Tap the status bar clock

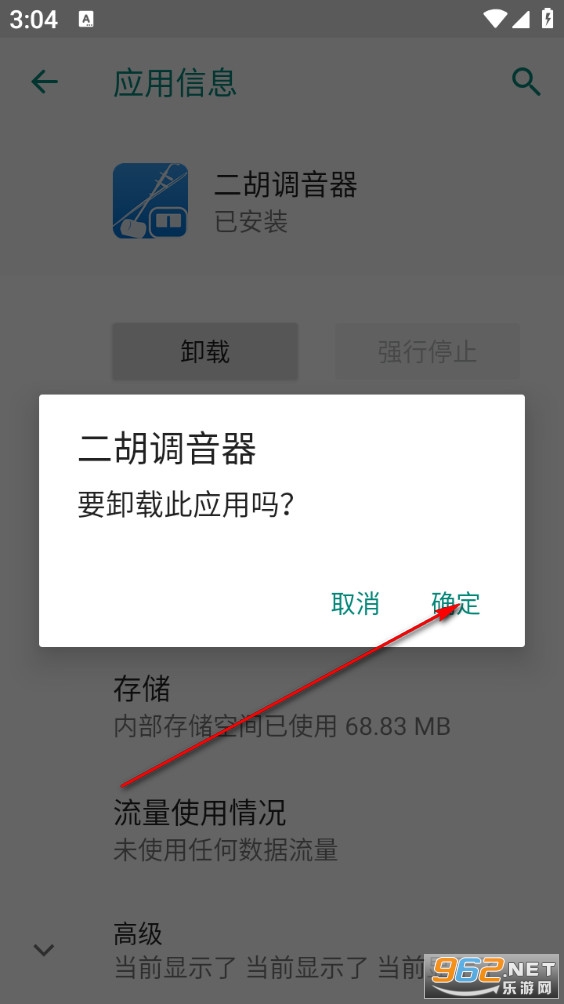click(x=33, y=19)
